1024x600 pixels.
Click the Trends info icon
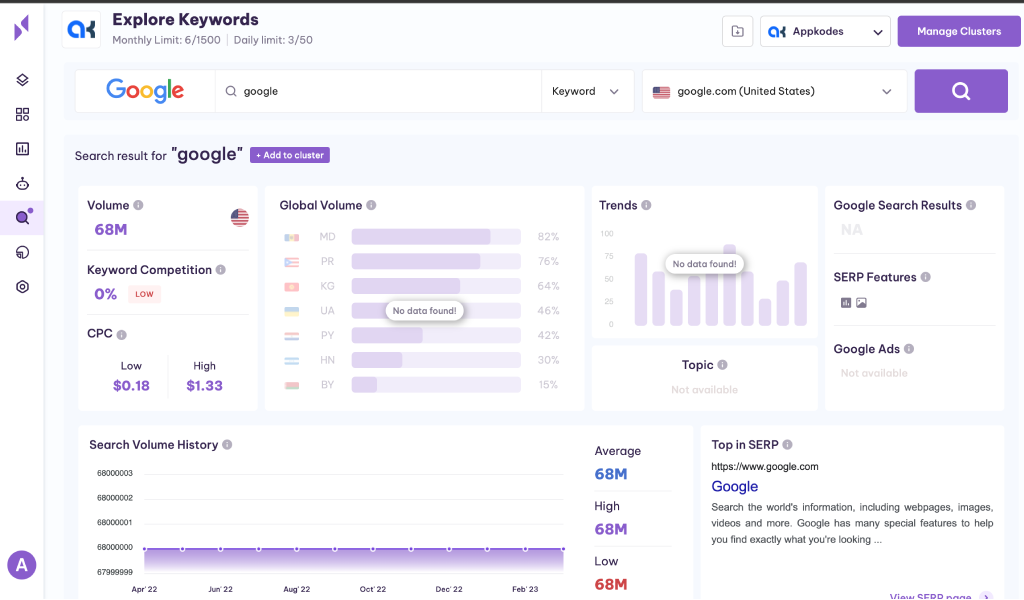point(646,205)
